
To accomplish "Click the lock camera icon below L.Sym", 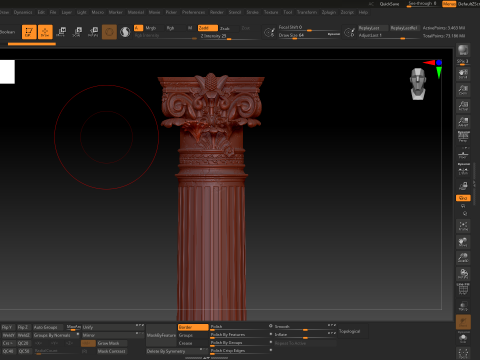I will coord(463,186).
